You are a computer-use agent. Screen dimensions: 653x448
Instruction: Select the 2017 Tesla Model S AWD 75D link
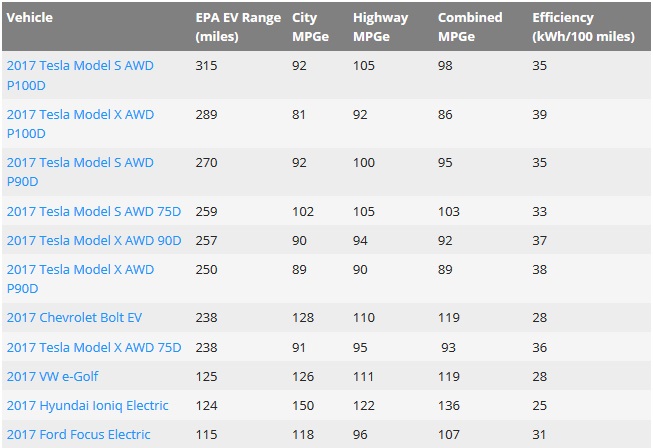94,211
